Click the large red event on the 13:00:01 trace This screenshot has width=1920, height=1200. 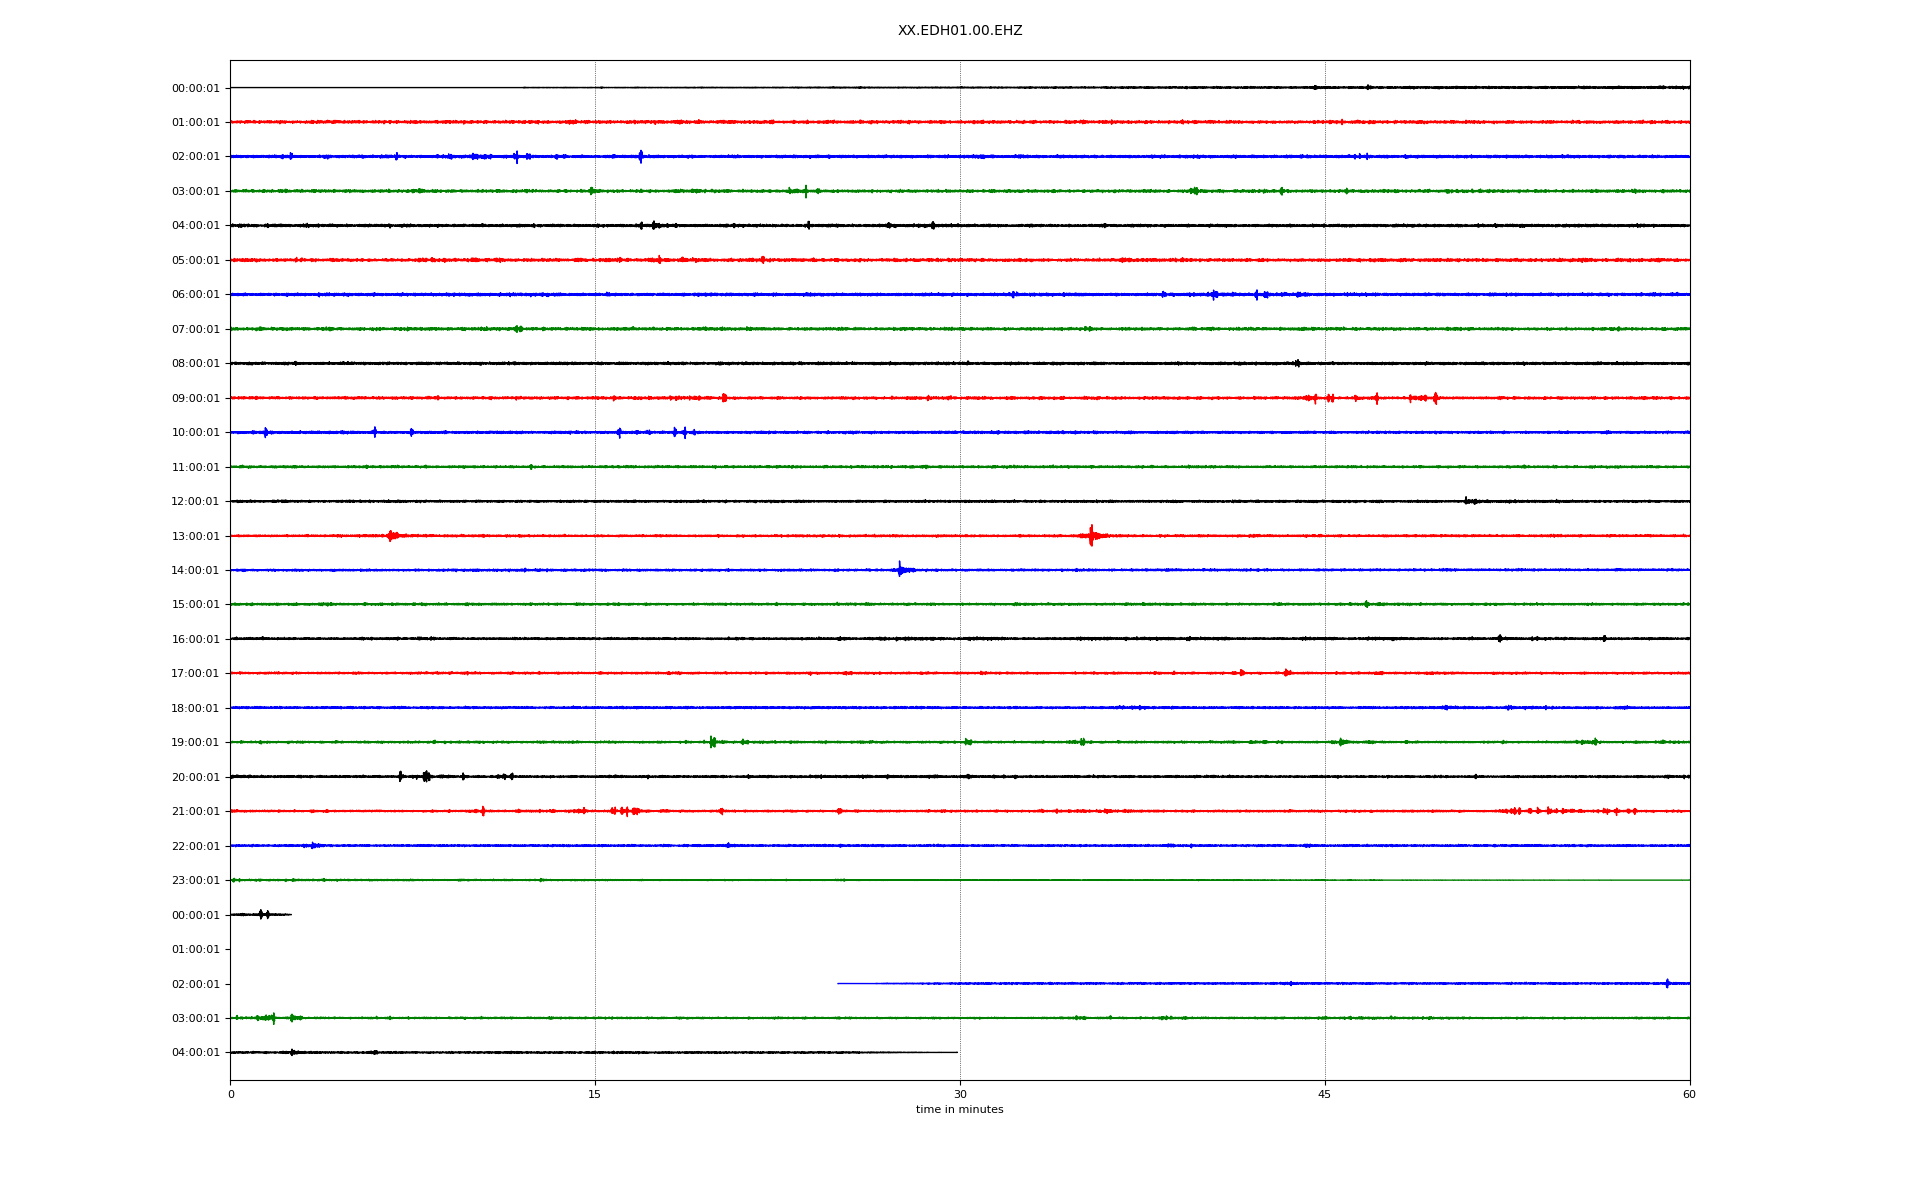[1091, 536]
